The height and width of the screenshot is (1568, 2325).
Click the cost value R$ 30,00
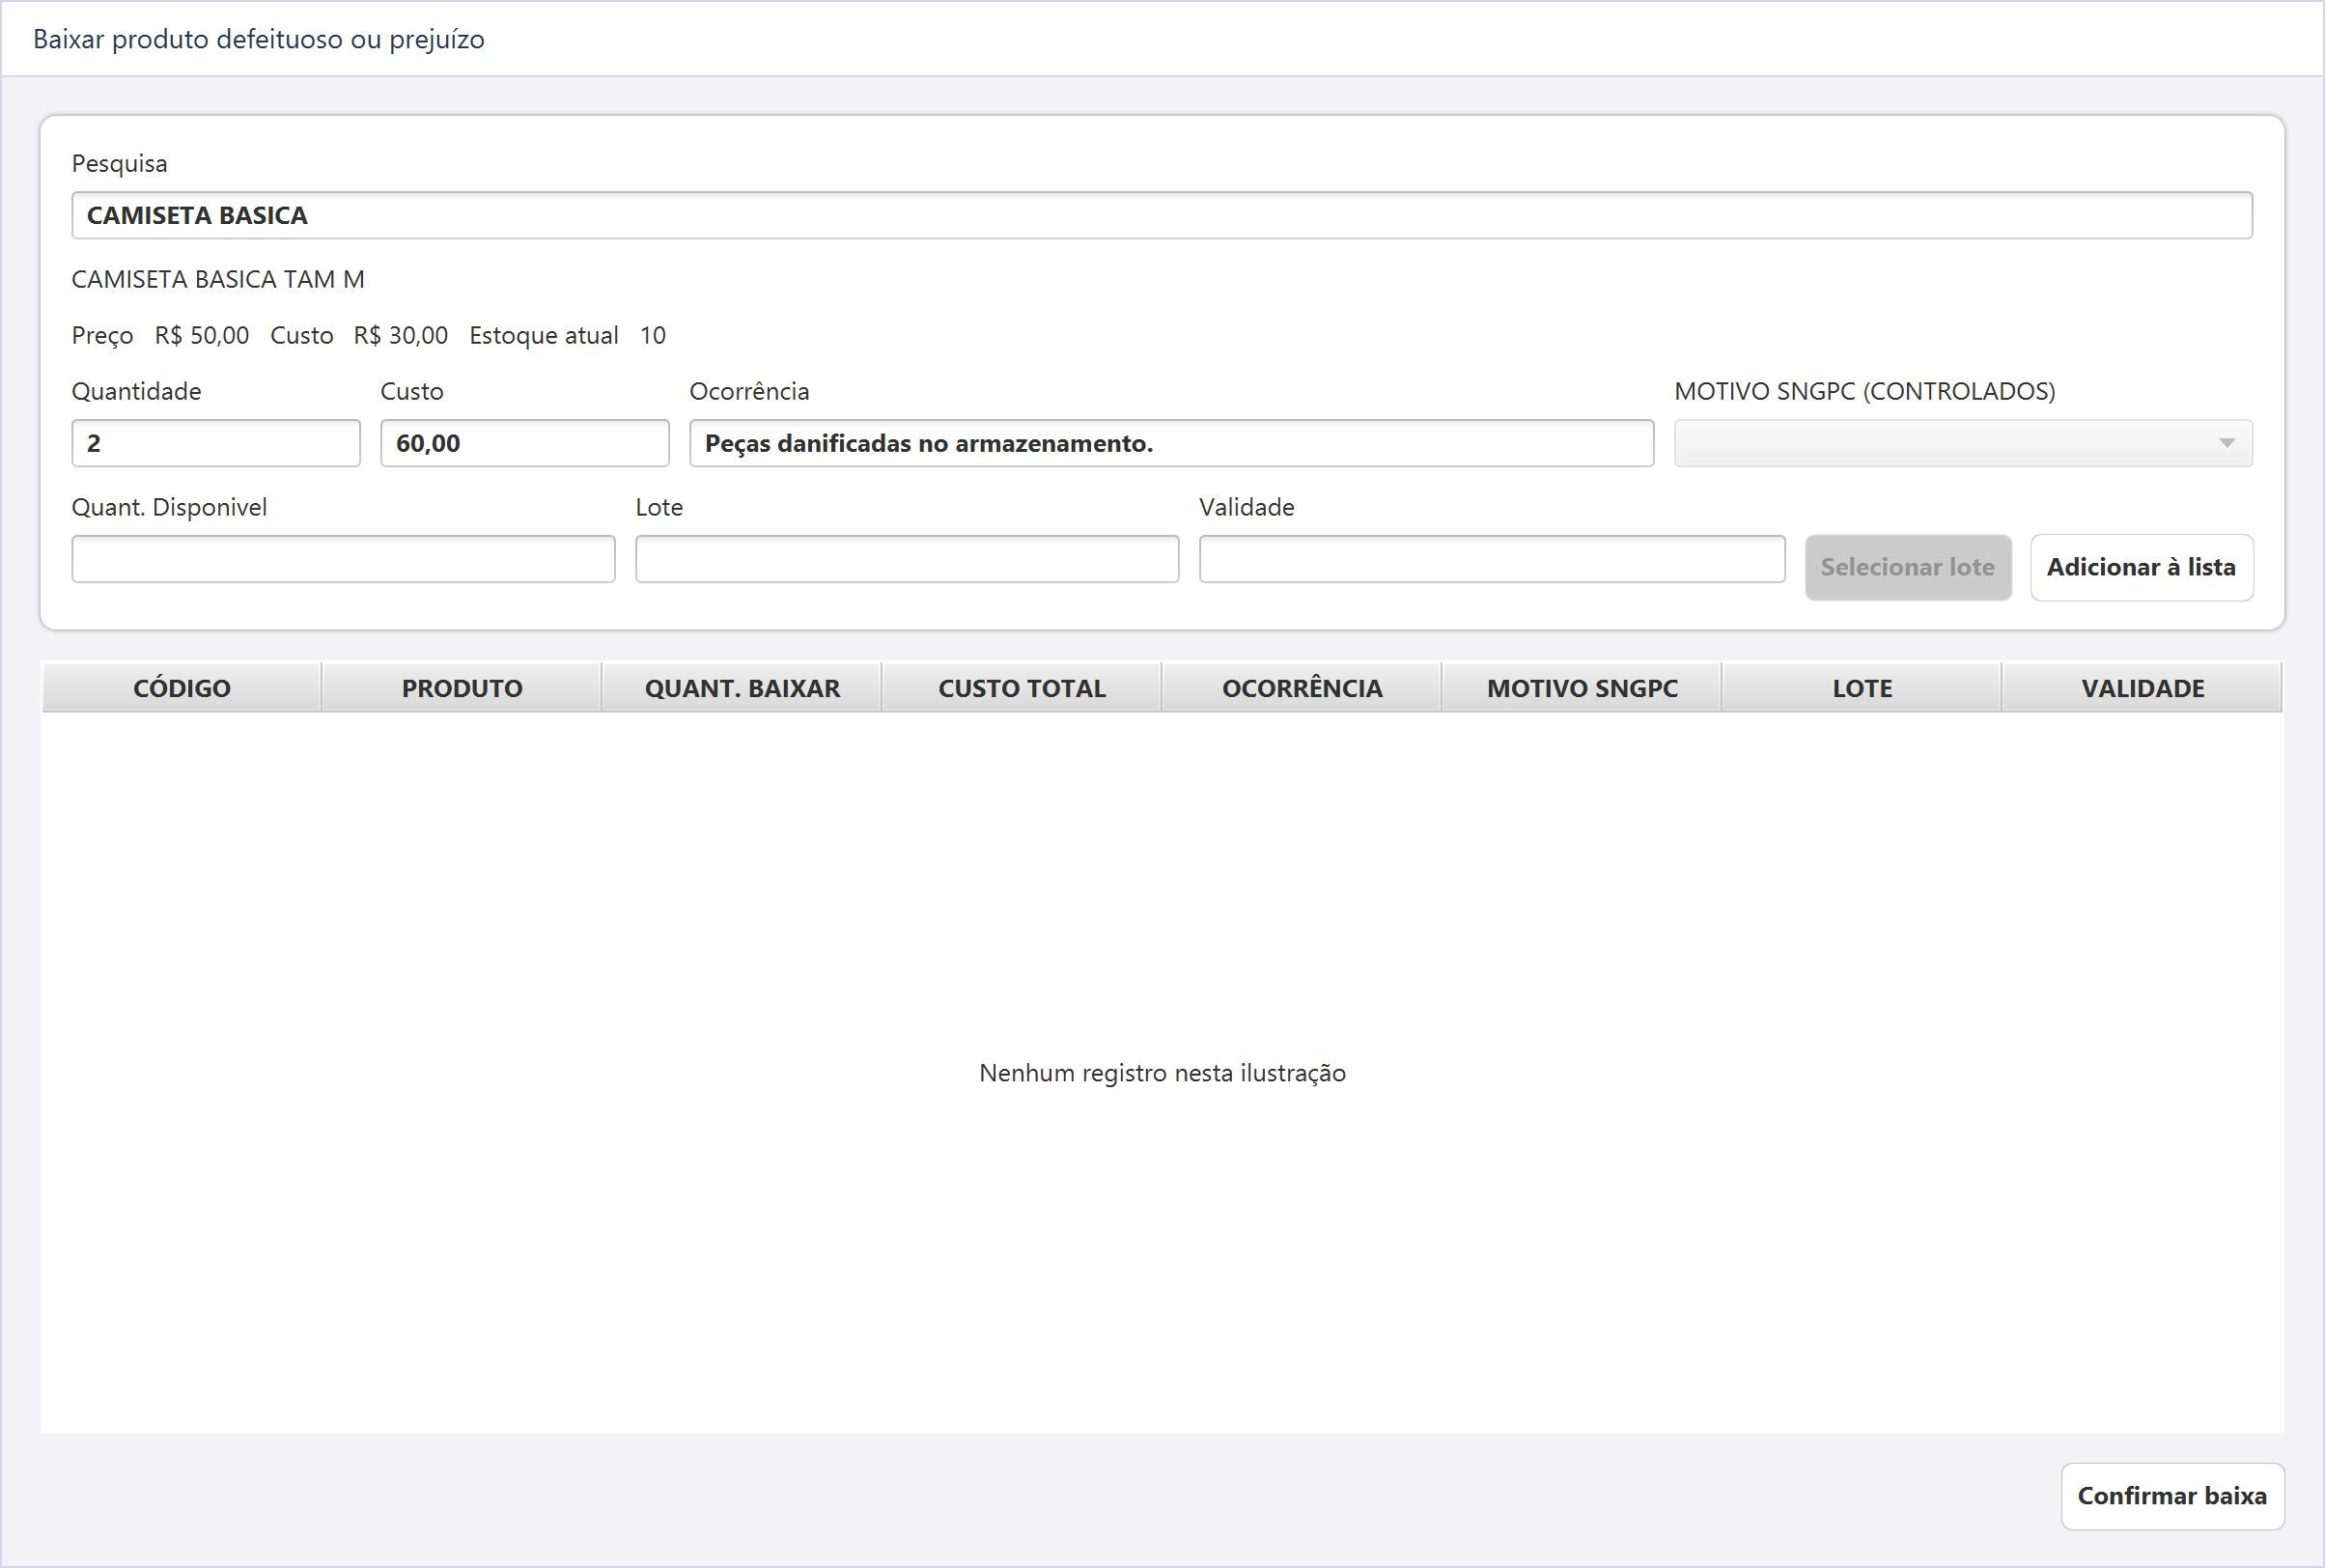tap(401, 335)
